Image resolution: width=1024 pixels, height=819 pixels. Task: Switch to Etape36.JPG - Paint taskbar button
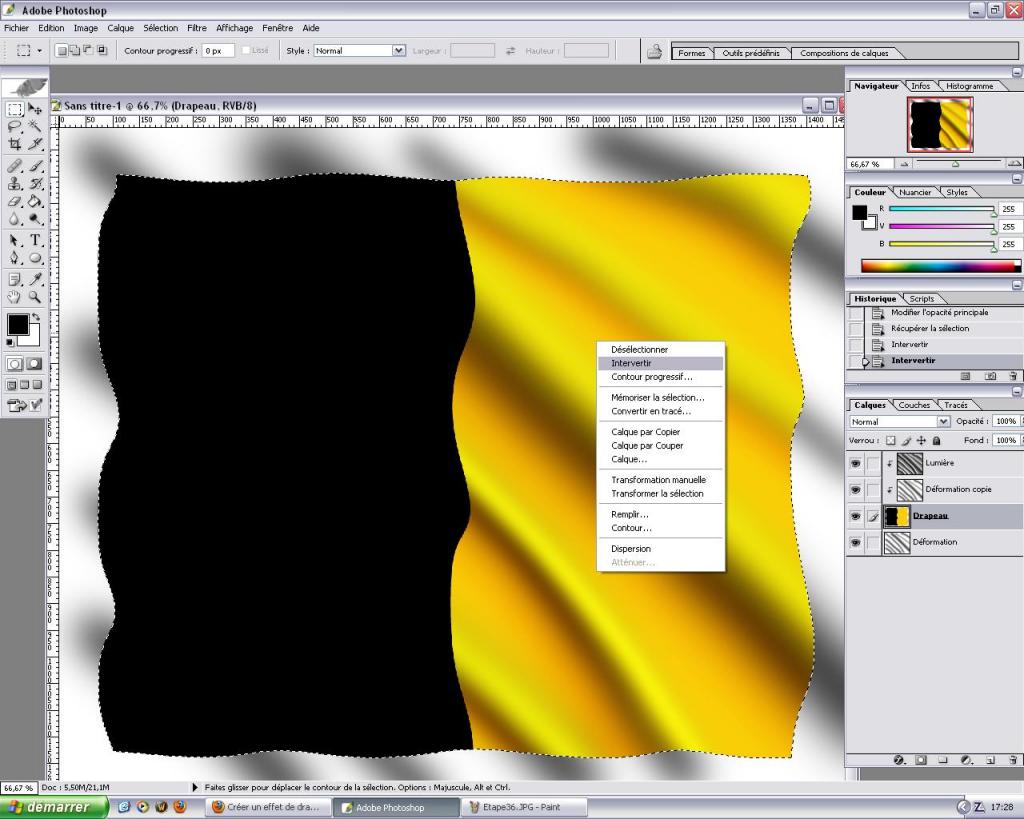[524, 807]
